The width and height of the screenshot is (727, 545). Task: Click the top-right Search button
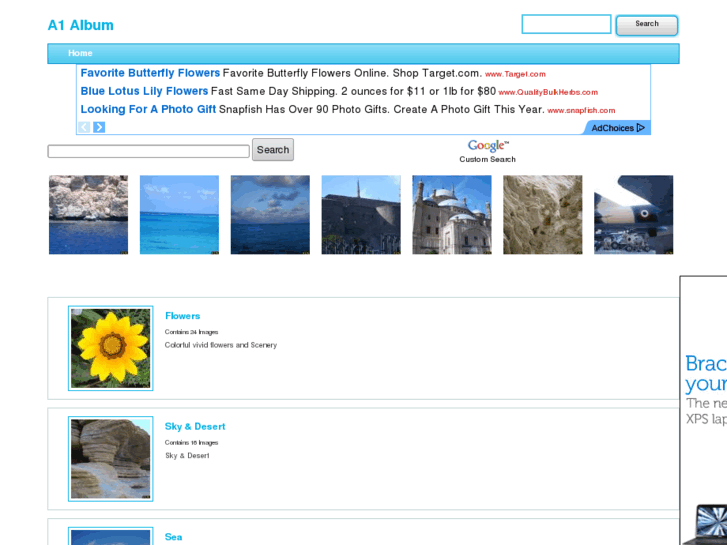(647, 25)
